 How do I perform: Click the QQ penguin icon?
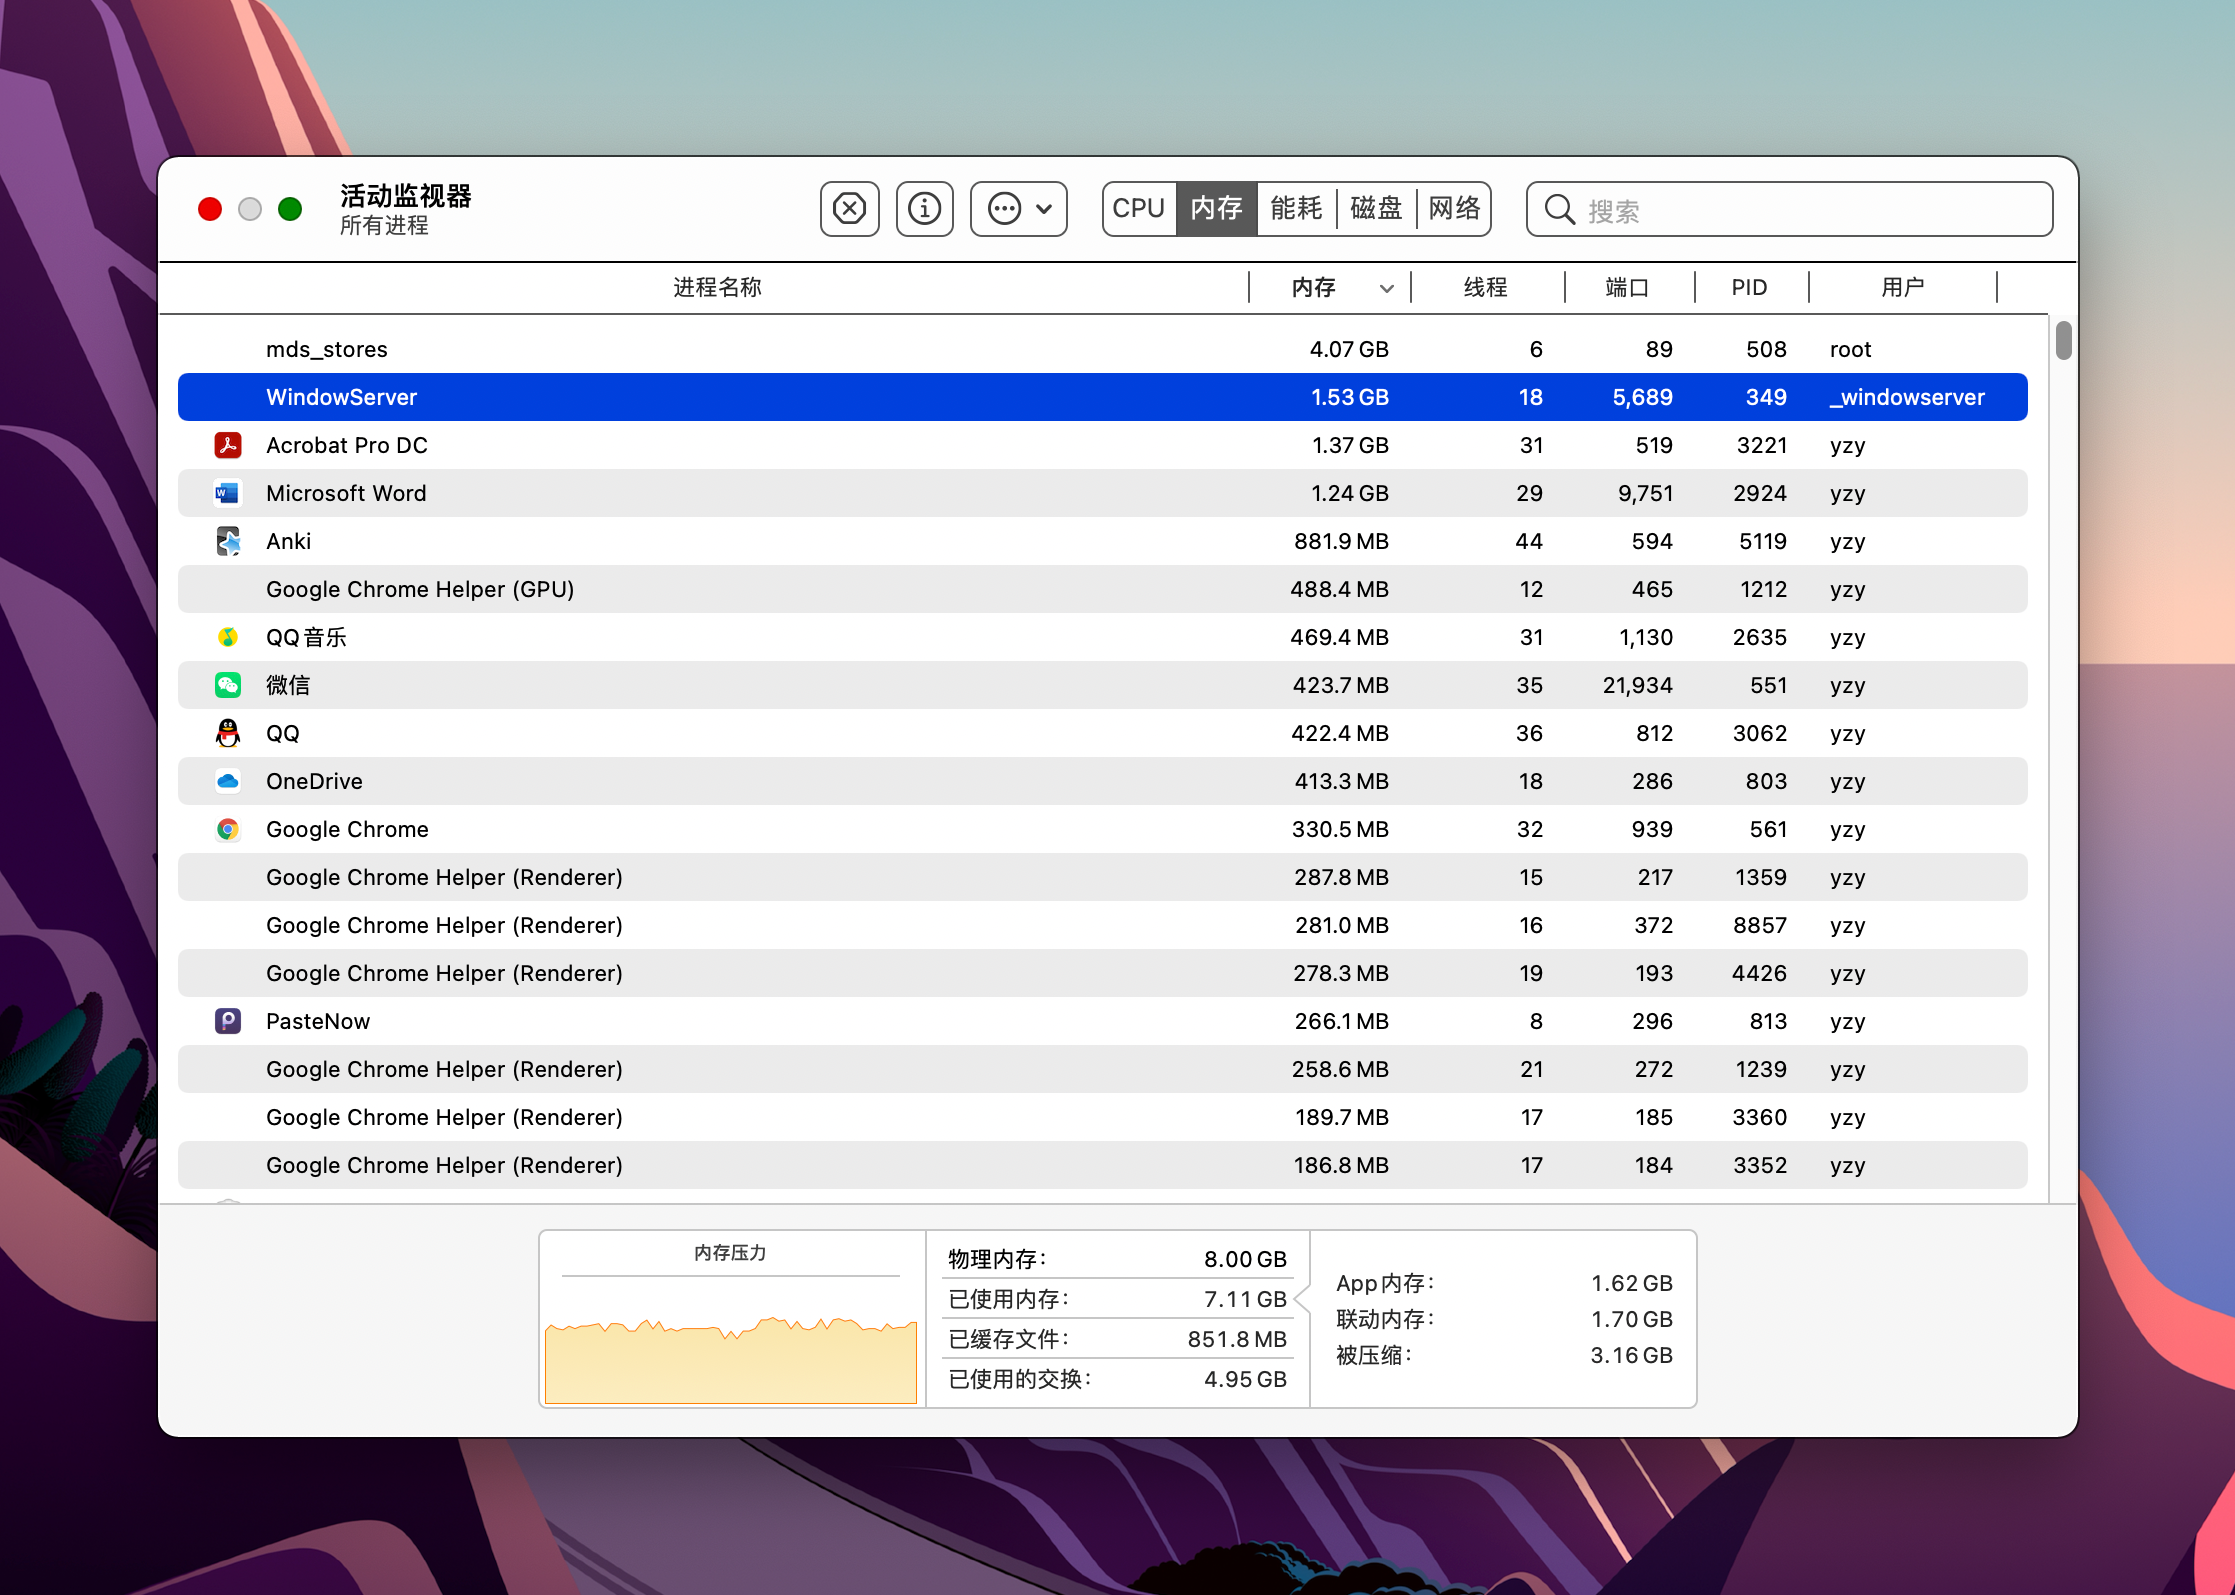(228, 733)
